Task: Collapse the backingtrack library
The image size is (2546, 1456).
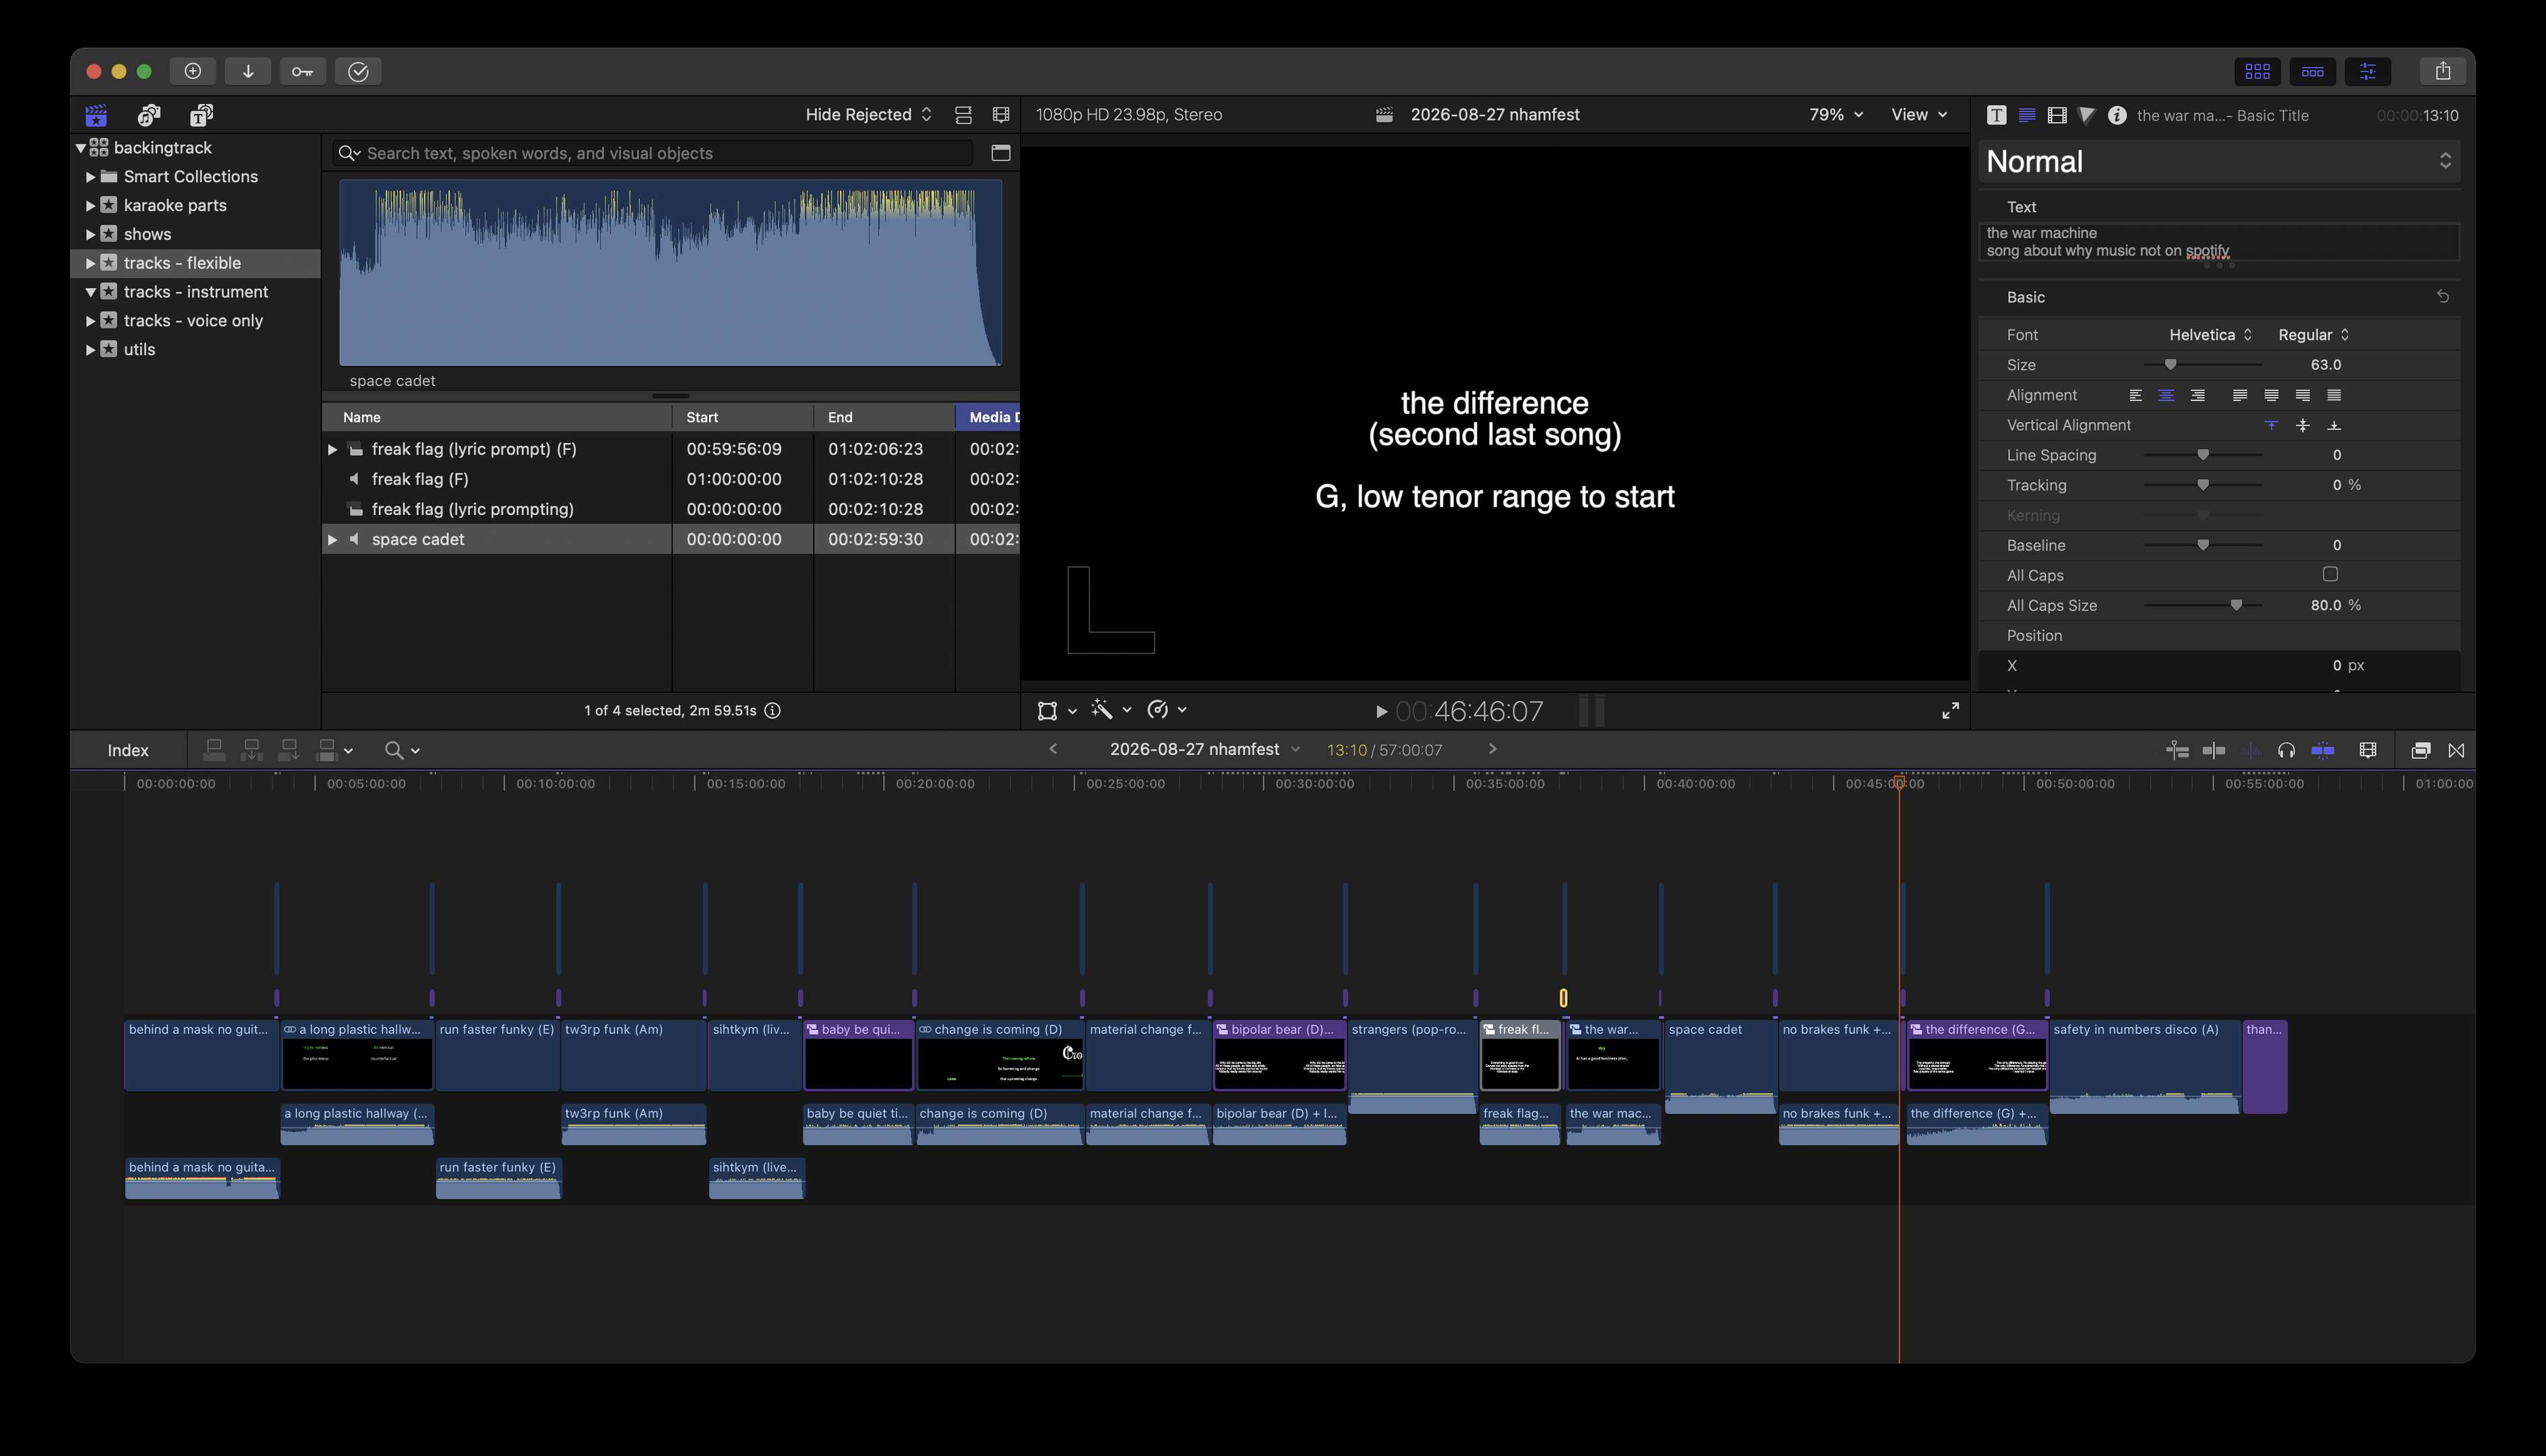Action: [80, 148]
